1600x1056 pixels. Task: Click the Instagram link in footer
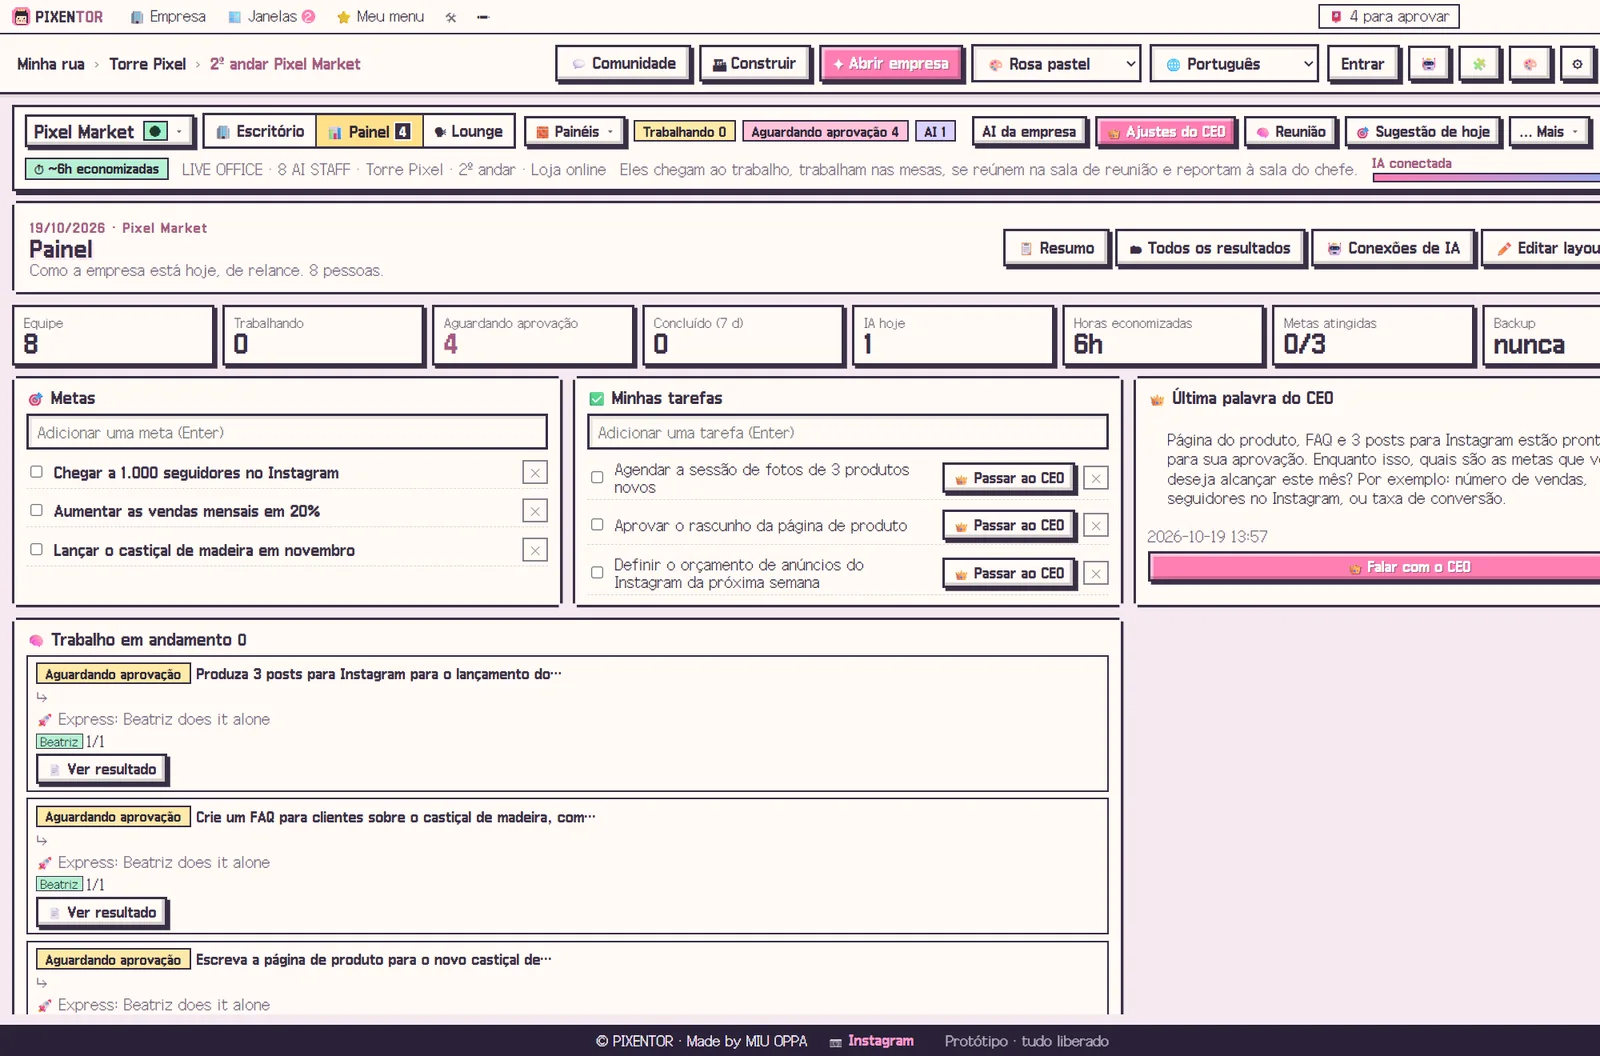872,1041
